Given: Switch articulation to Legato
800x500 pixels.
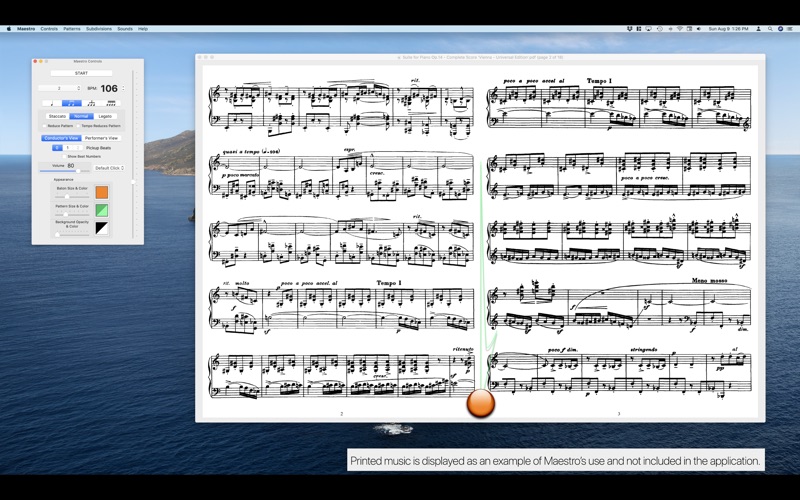Looking at the screenshot, I should 105,116.
